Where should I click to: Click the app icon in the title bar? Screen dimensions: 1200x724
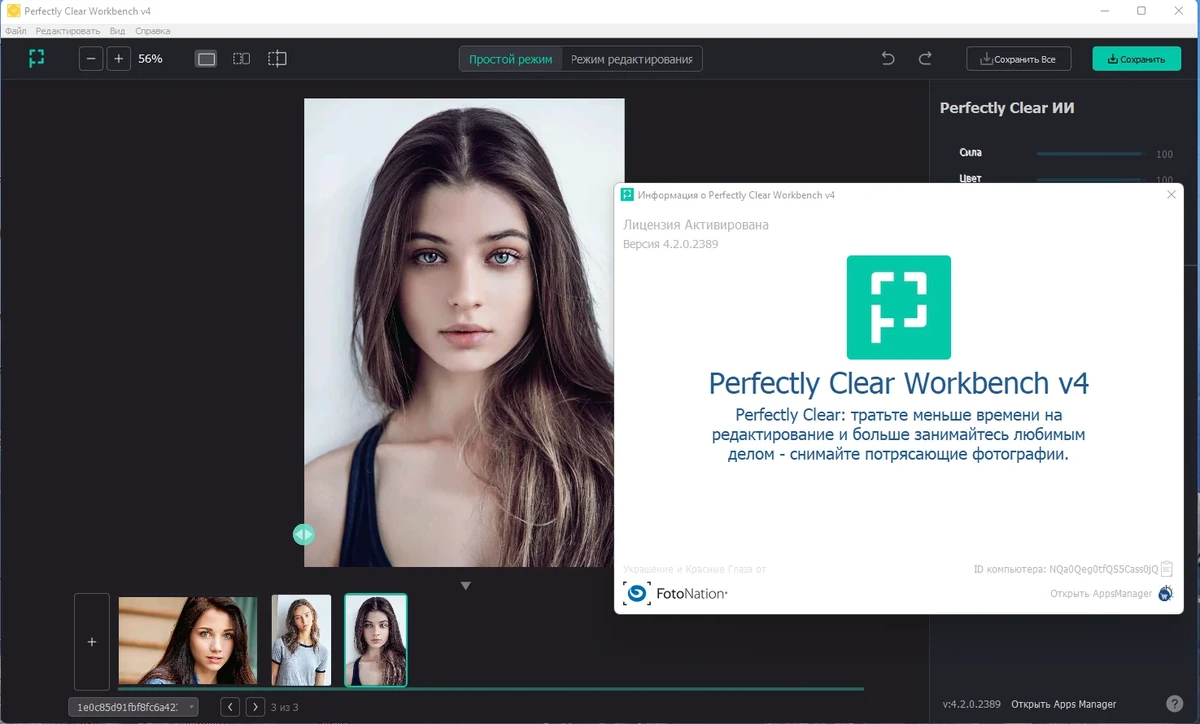[x=13, y=11]
